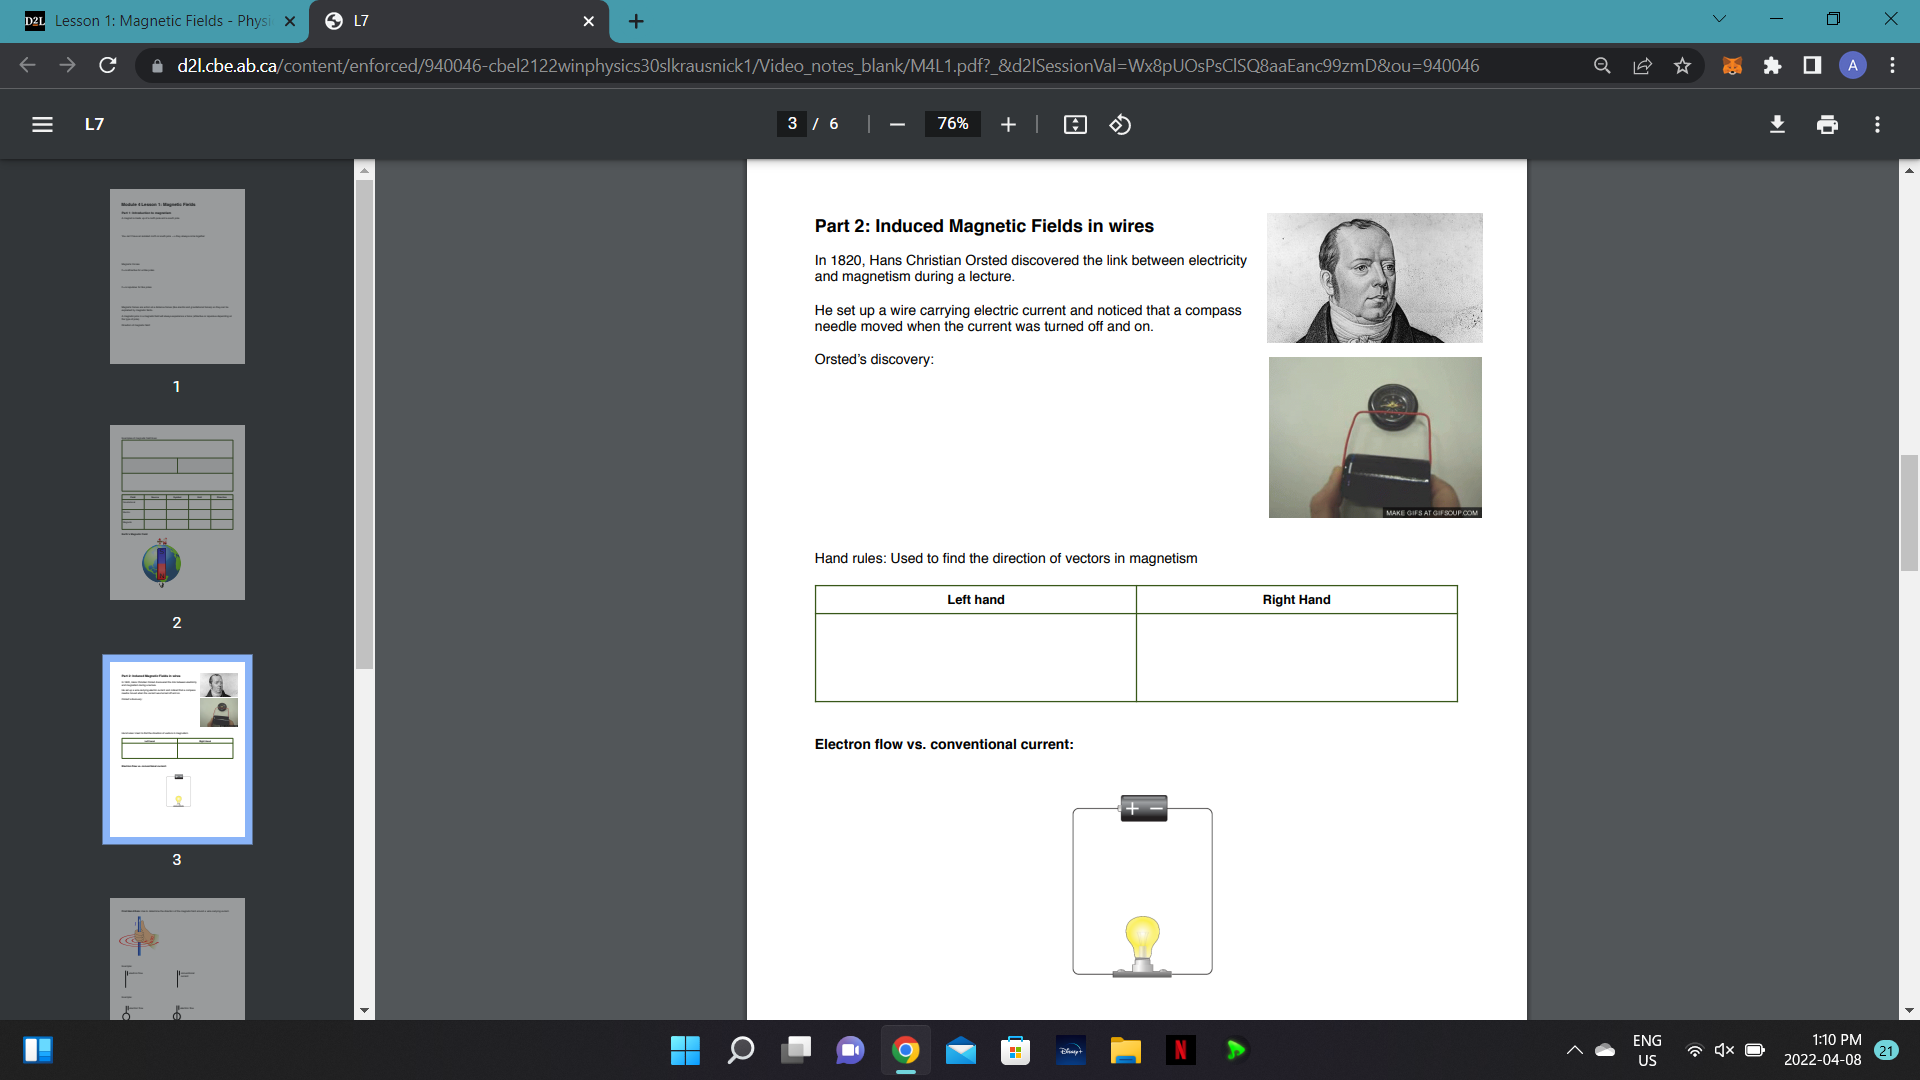Click the zoom in button on toolbar
Viewport: 1920px width, 1080px height.
(x=1005, y=124)
